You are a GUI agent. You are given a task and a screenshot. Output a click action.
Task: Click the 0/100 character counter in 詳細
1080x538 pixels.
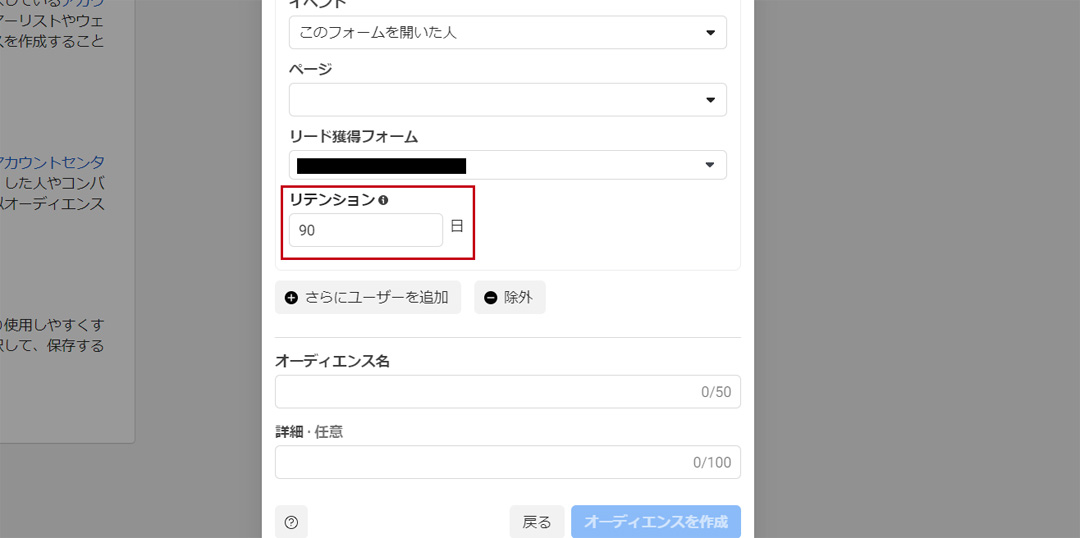(x=712, y=463)
